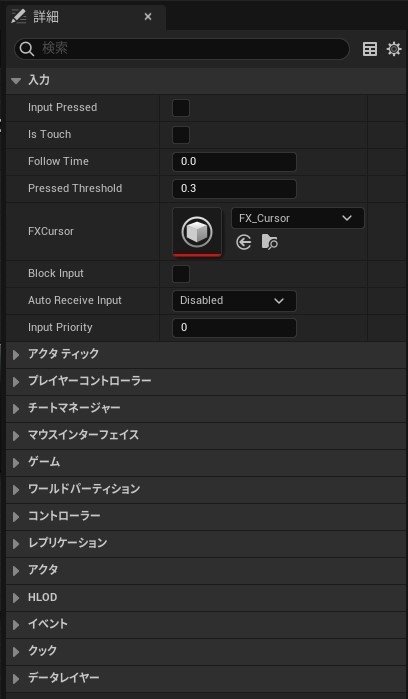Click the FXCursor property label
This screenshot has height=699, width=408.
51,231
